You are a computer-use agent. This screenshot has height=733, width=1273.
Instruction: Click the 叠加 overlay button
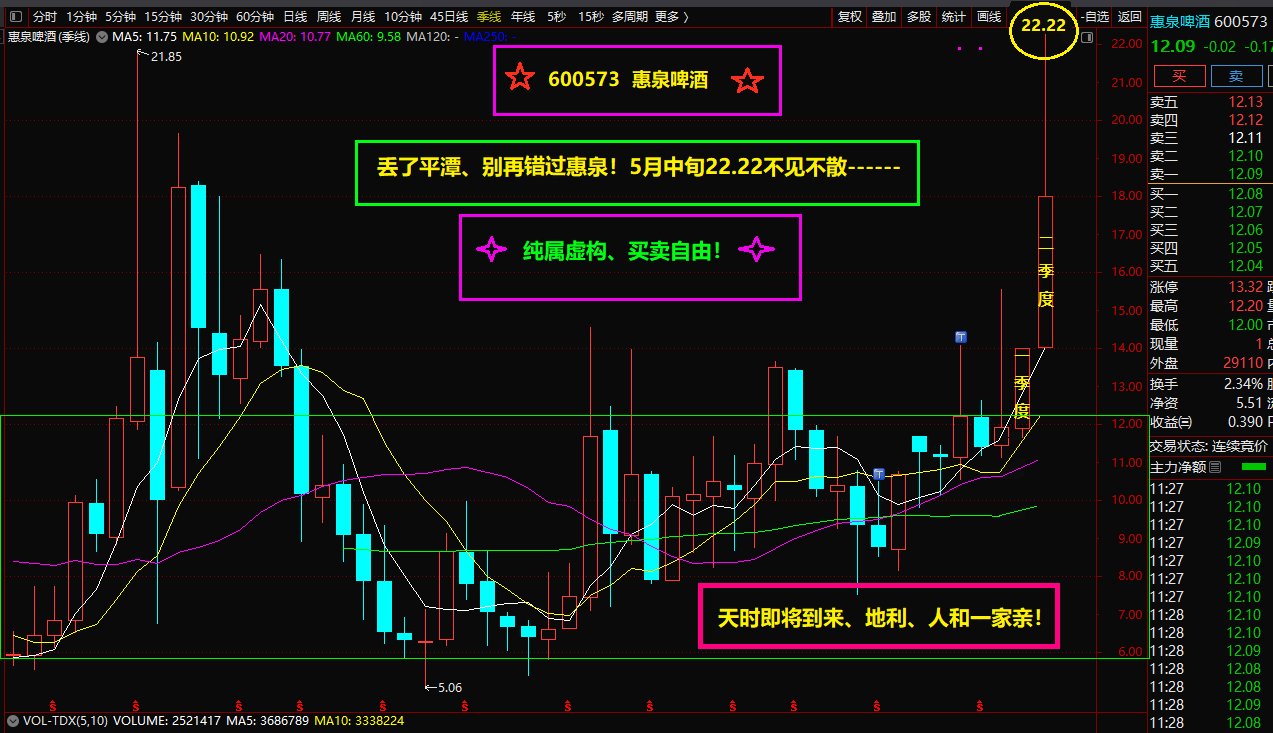884,17
